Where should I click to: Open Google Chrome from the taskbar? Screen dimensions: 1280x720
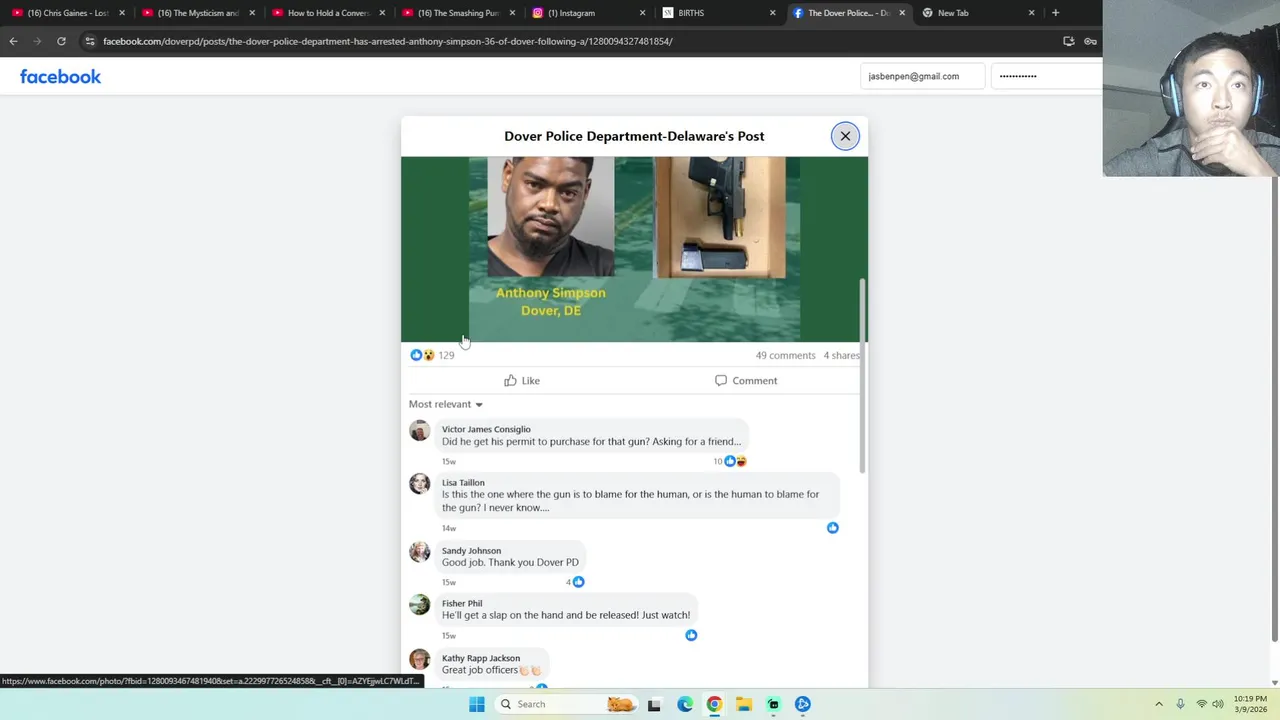714,704
